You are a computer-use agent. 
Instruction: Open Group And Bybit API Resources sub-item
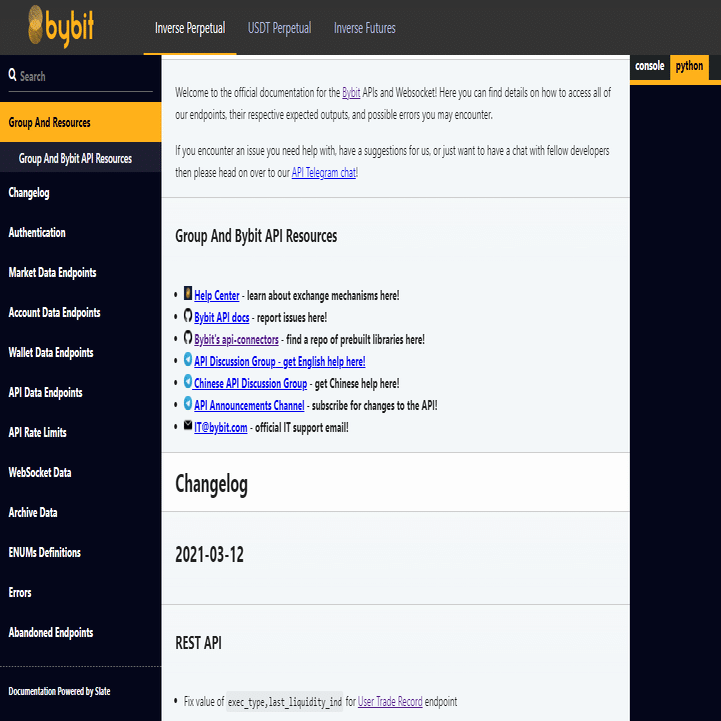pos(80,158)
